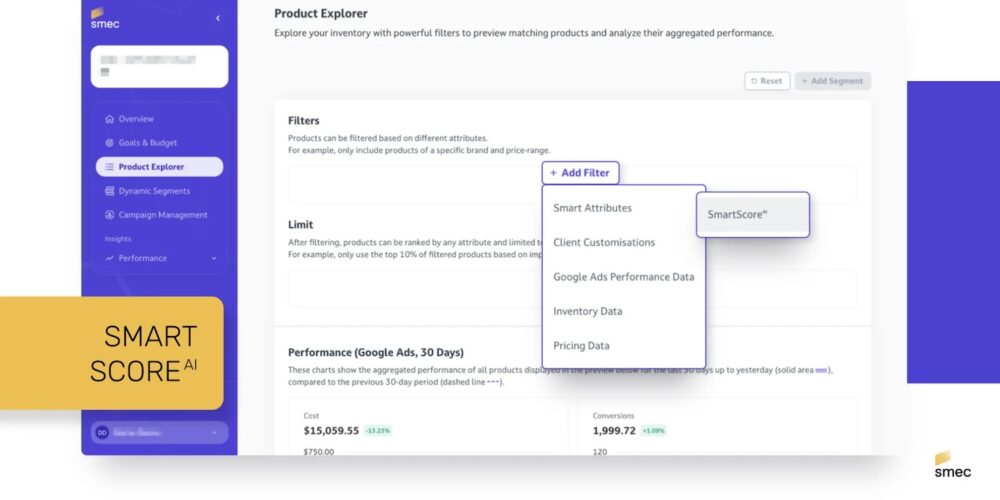
Task: Expand the Performance section chevron
Action: (x=214, y=258)
